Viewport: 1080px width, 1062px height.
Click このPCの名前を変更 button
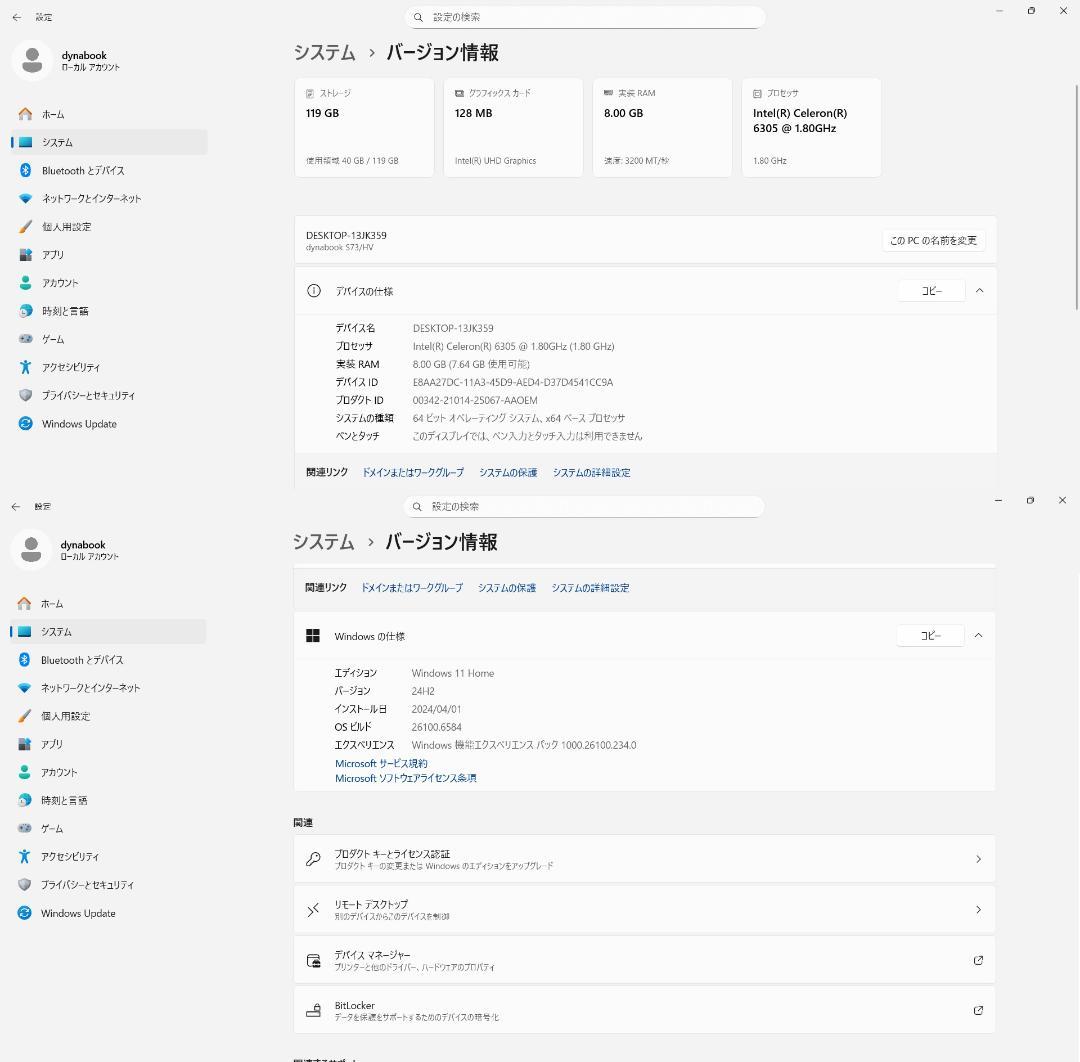[x=934, y=240]
